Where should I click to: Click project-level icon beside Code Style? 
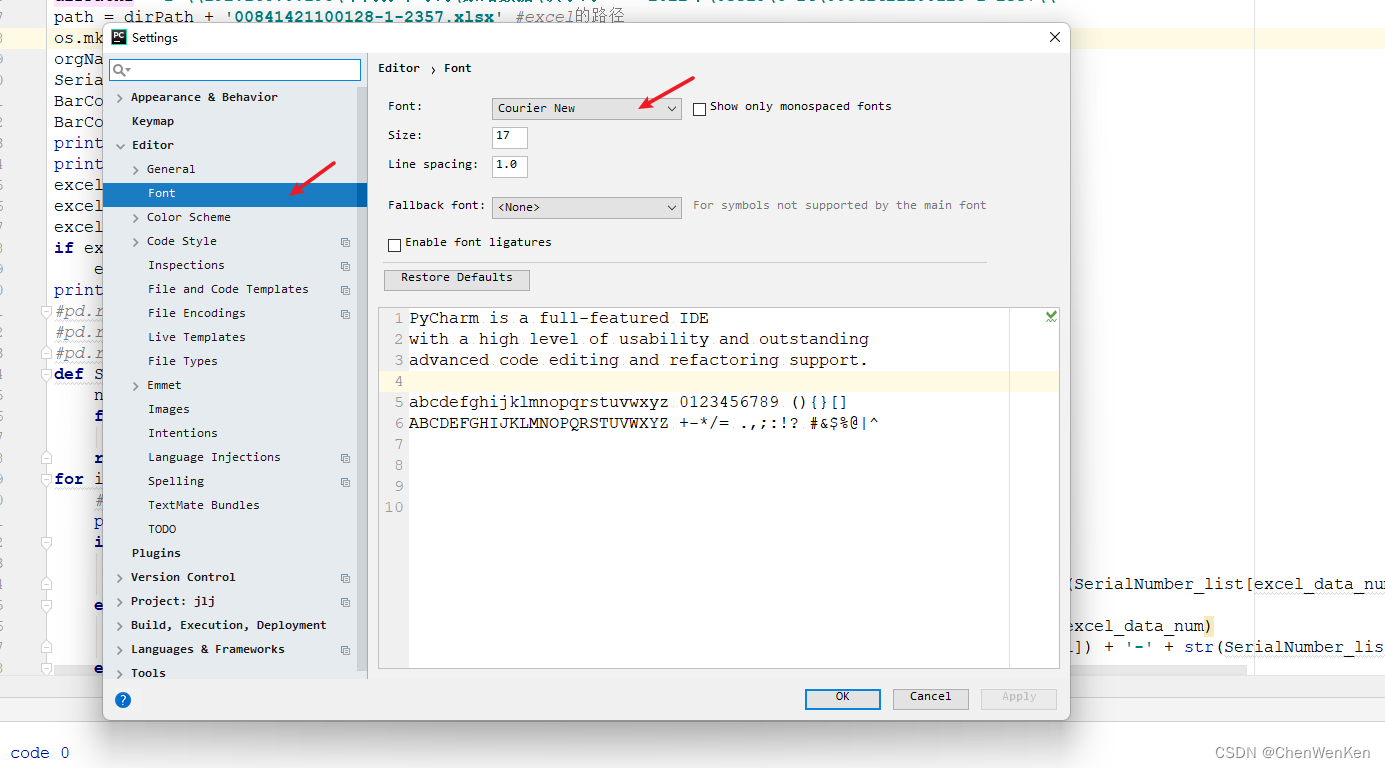coord(345,242)
